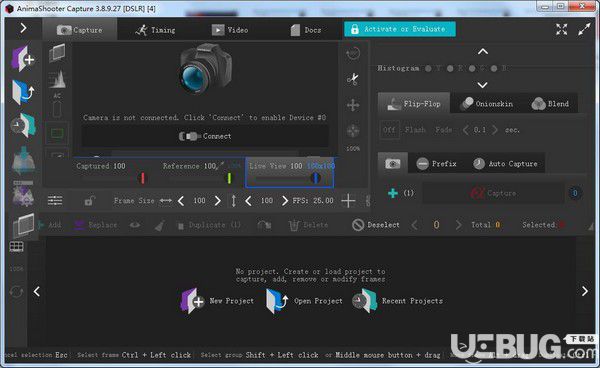Screen dimensions: 600x368
Task: Click the sidebar refresh loop icon
Action: 16,292
